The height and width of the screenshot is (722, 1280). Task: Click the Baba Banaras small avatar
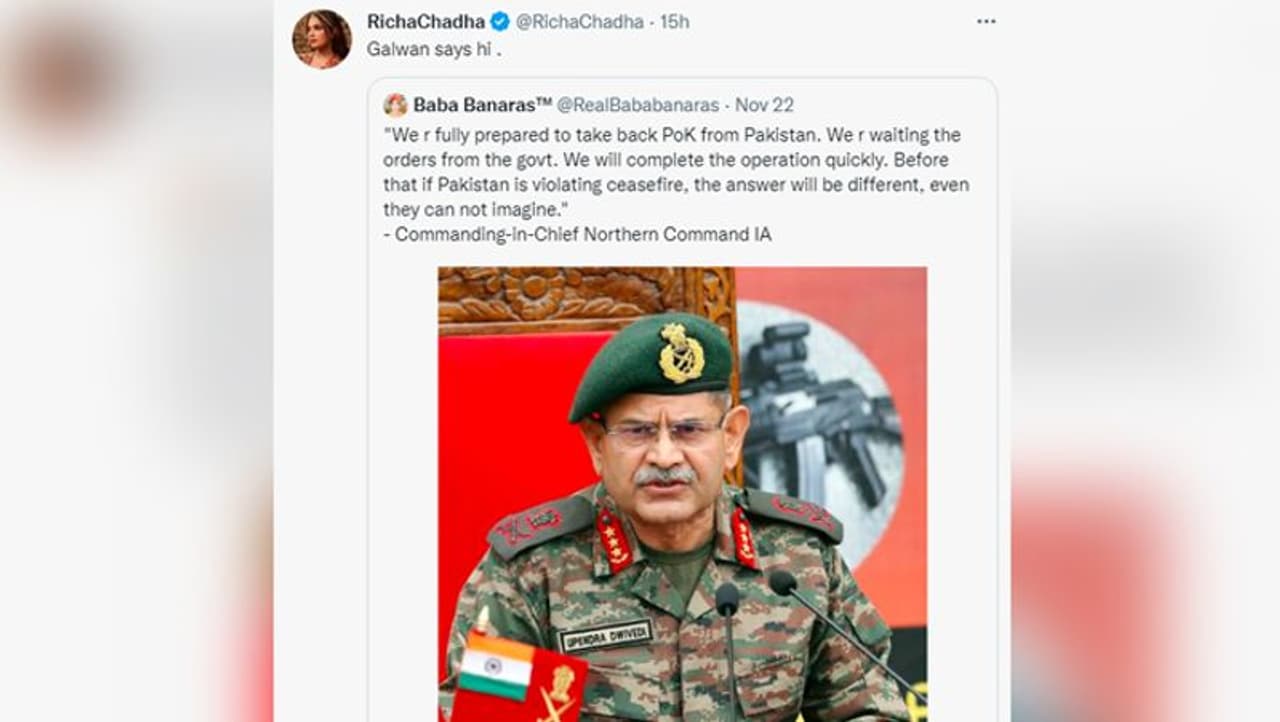tap(395, 105)
